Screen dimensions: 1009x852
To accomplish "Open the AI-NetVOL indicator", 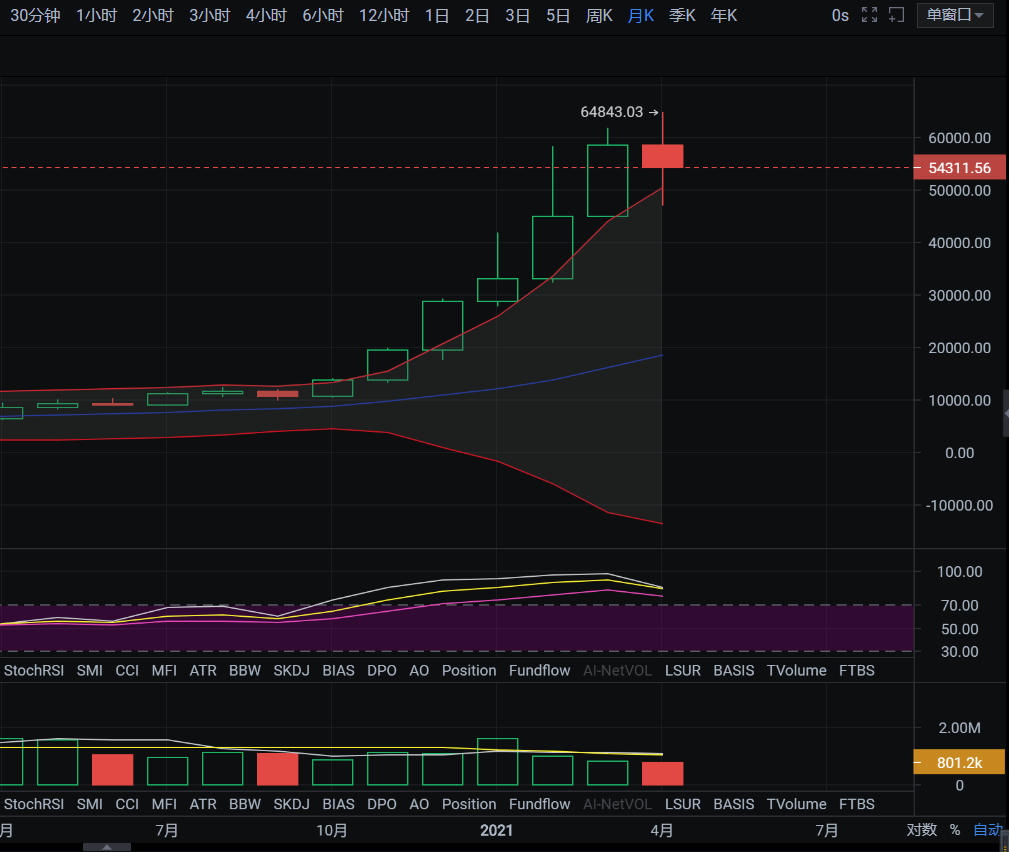I will (x=617, y=670).
